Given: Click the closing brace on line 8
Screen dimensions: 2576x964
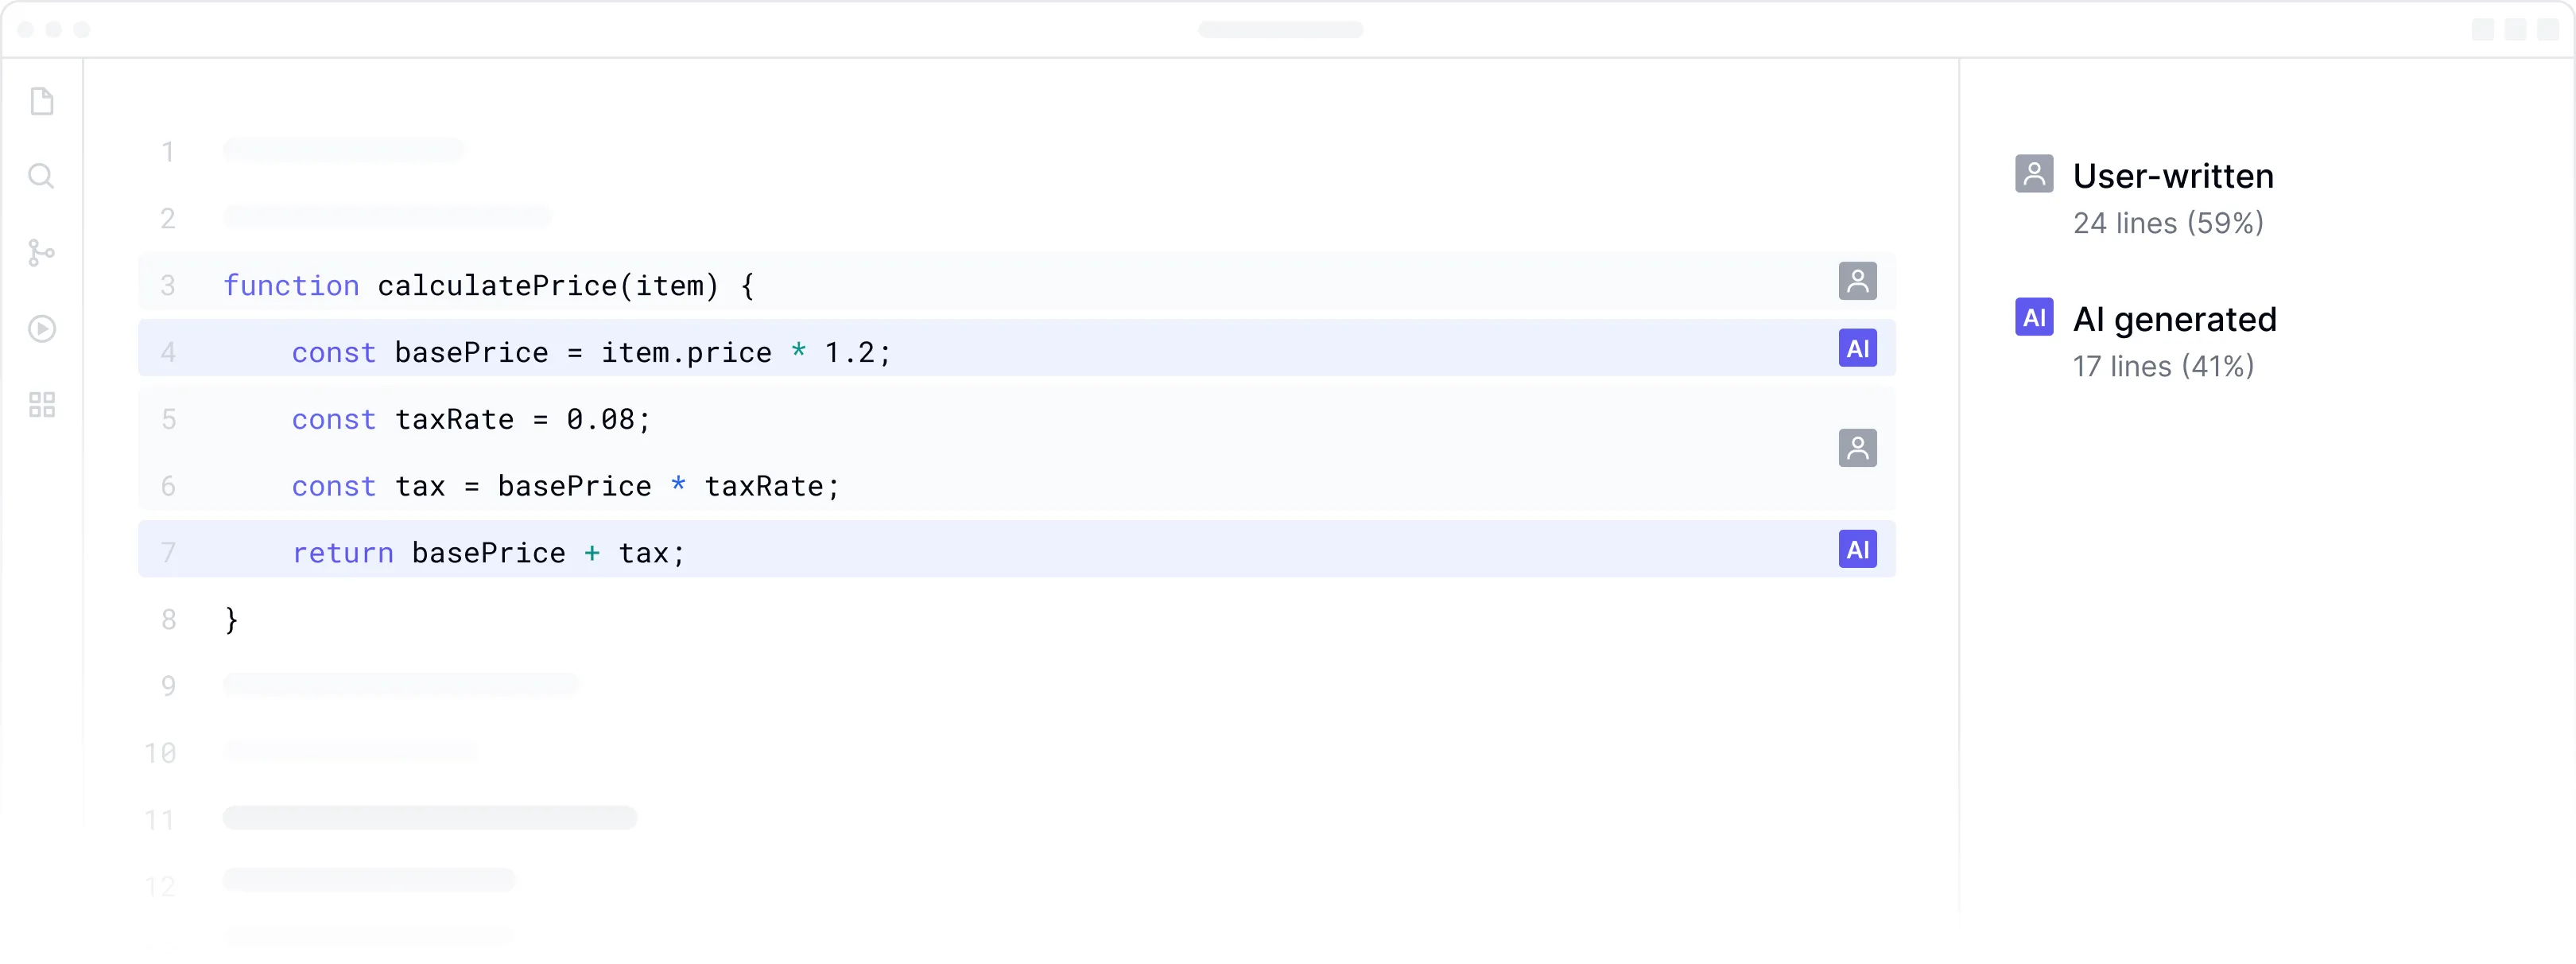Looking at the screenshot, I should coord(231,620).
